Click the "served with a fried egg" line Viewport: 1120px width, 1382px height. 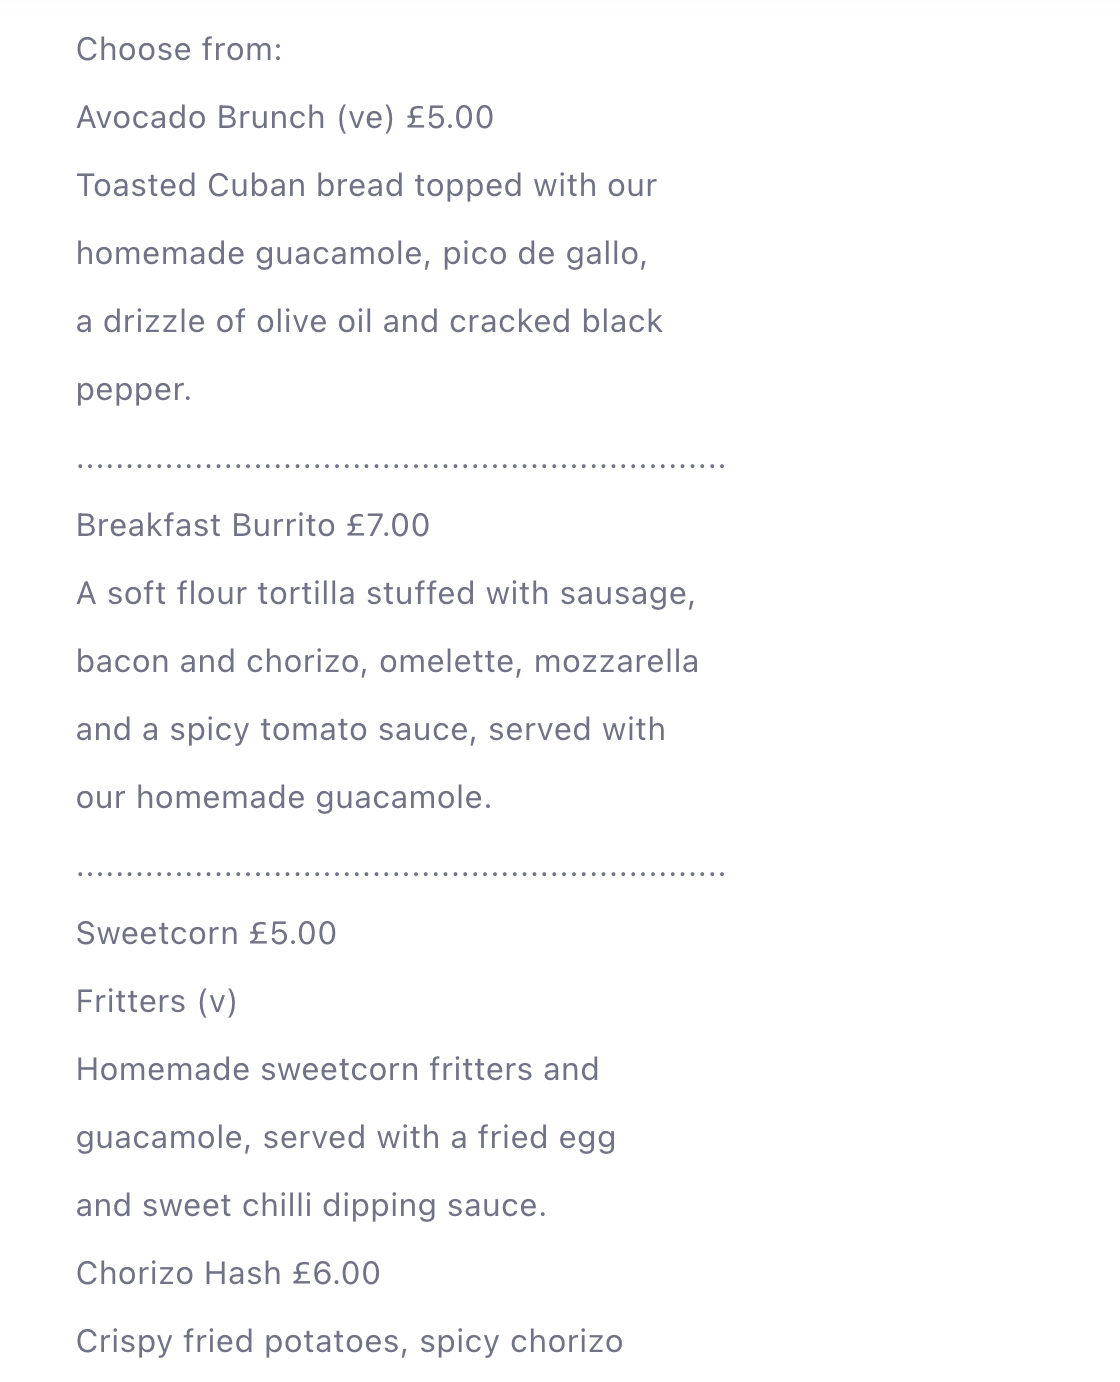[345, 1138]
